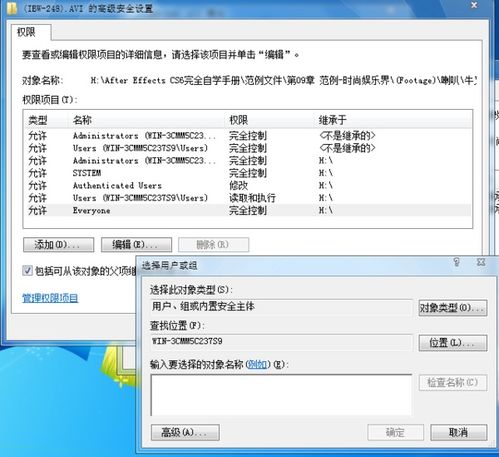Click the 取消 button
The height and width of the screenshot is (457, 499).
(x=458, y=433)
